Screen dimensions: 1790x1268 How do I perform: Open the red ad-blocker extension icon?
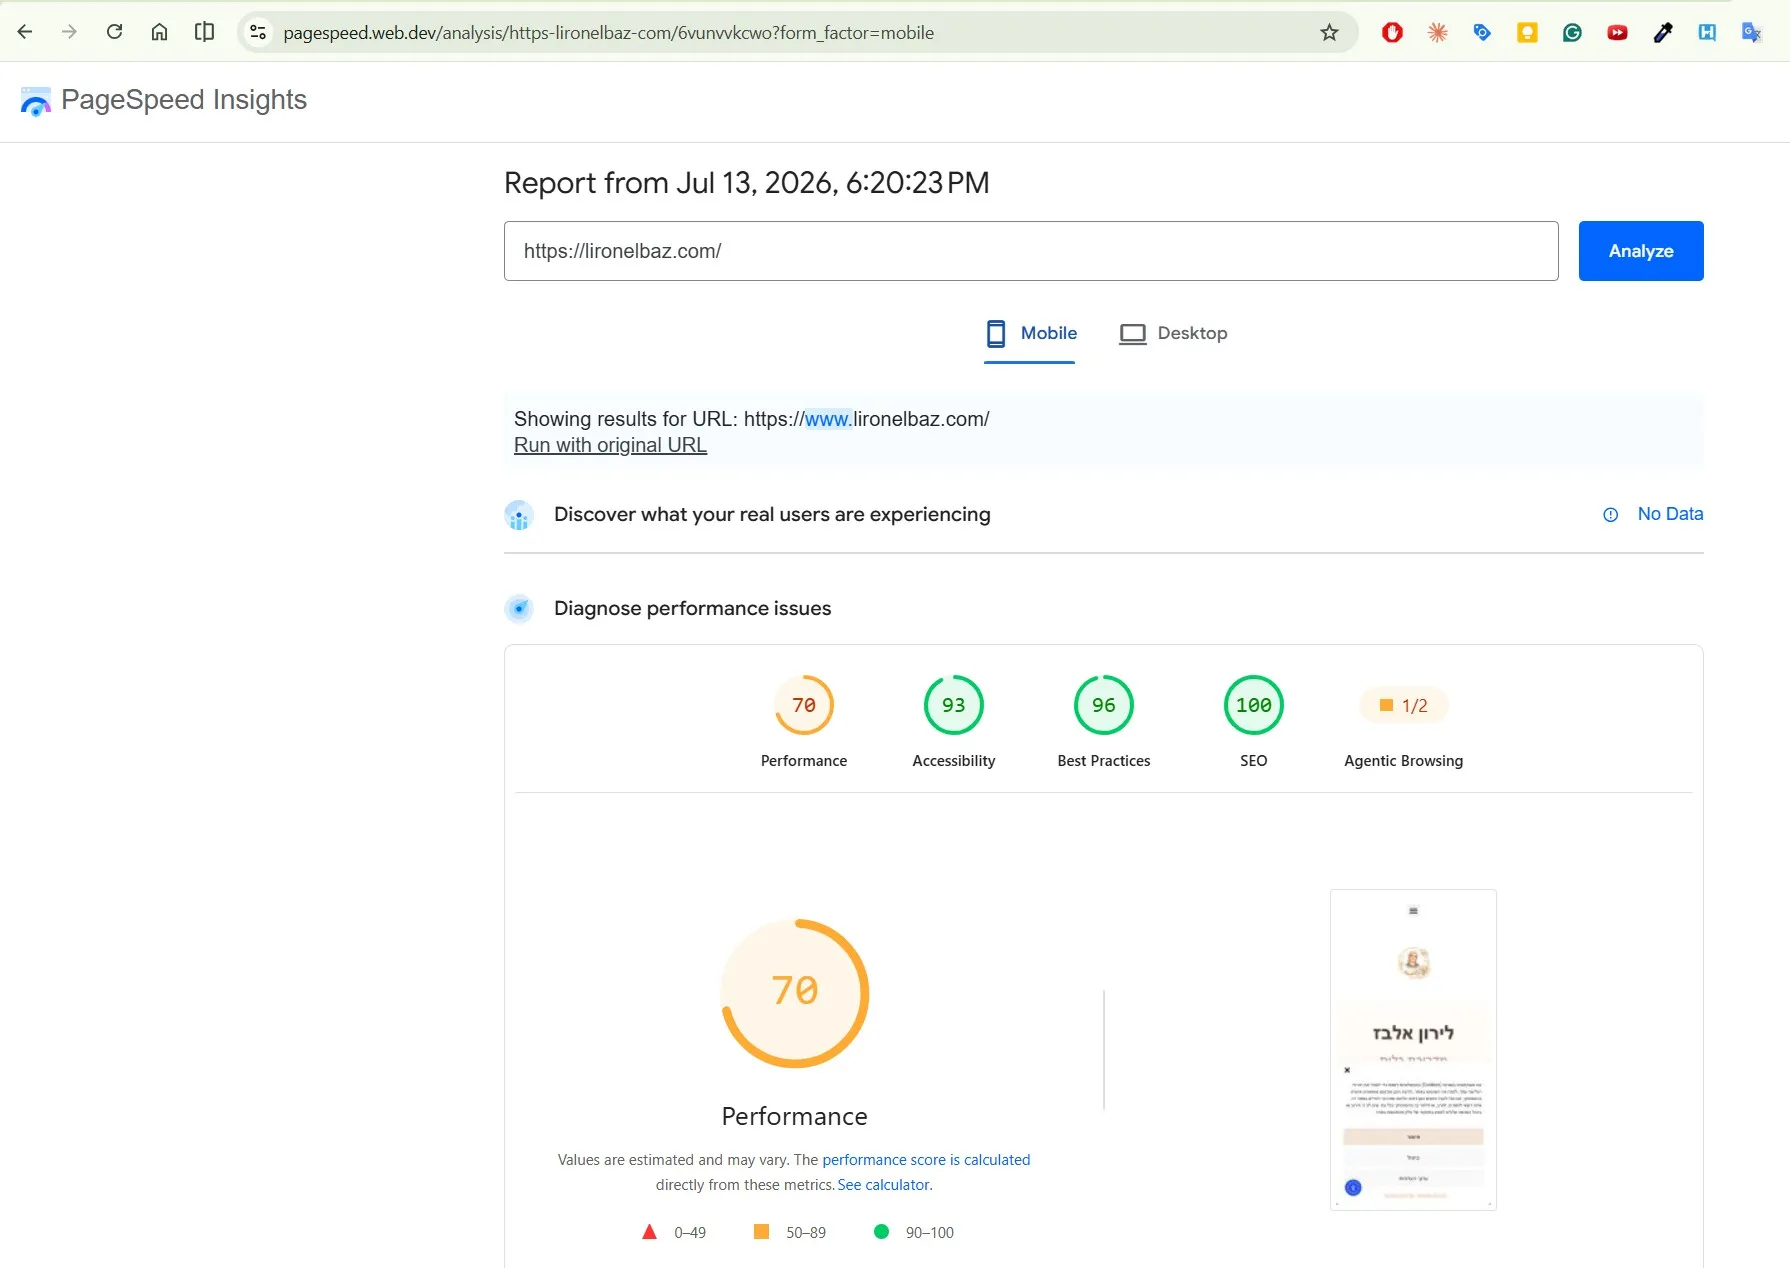pyautogui.click(x=1392, y=33)
